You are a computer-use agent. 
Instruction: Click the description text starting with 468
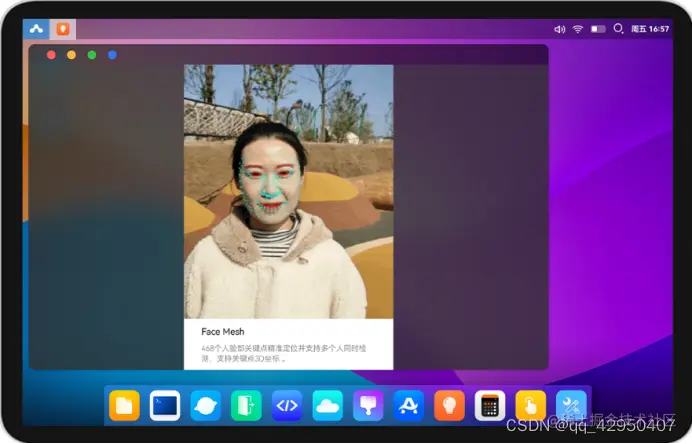(284, 354)
